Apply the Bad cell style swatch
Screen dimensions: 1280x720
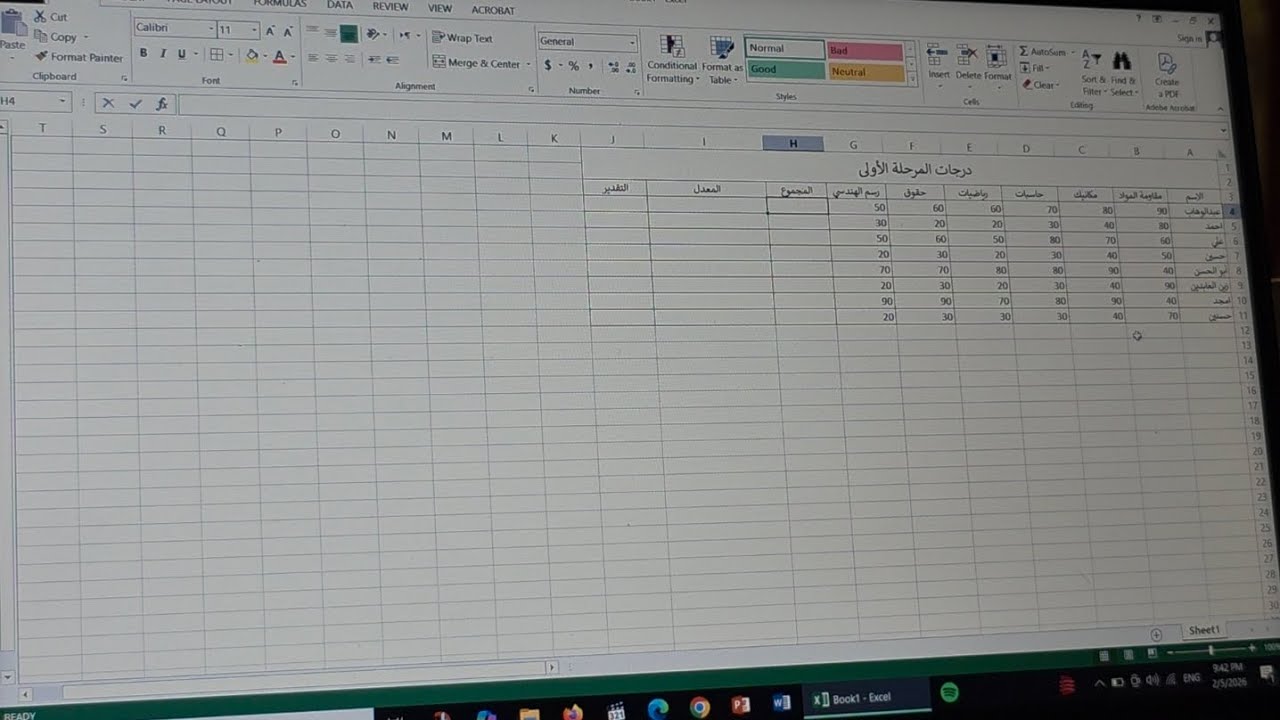[865, 51]
